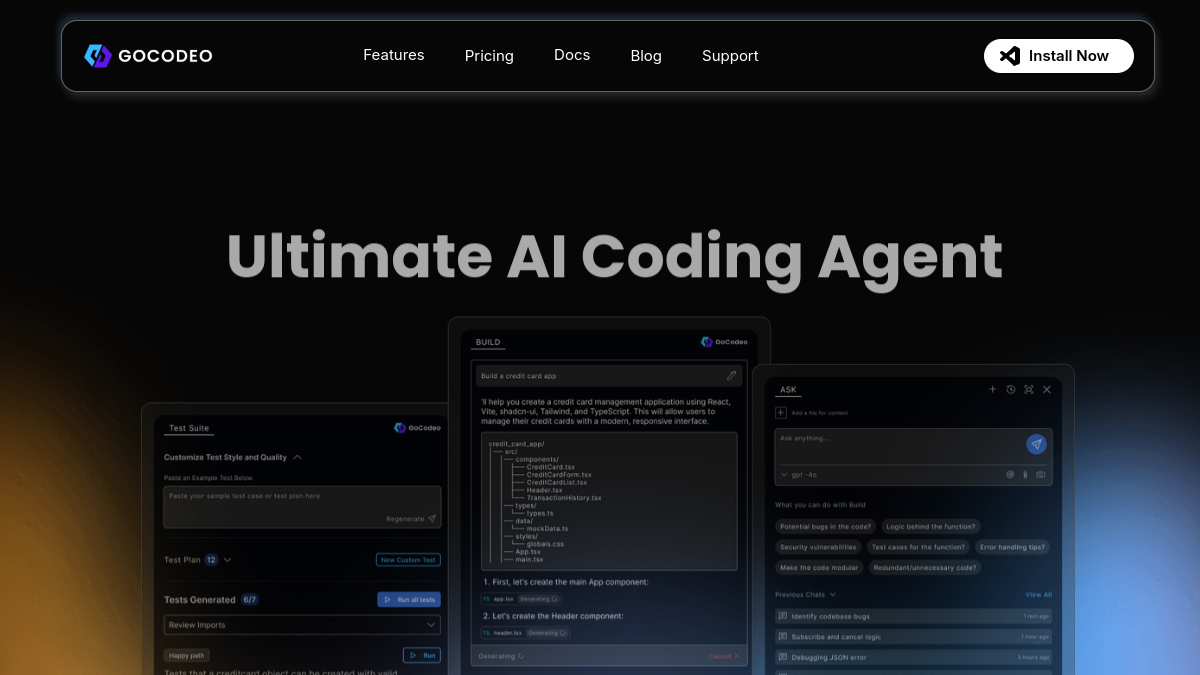The image size is (1200, 675).
Task: Open the Blog link
Action: pos(646,56)
